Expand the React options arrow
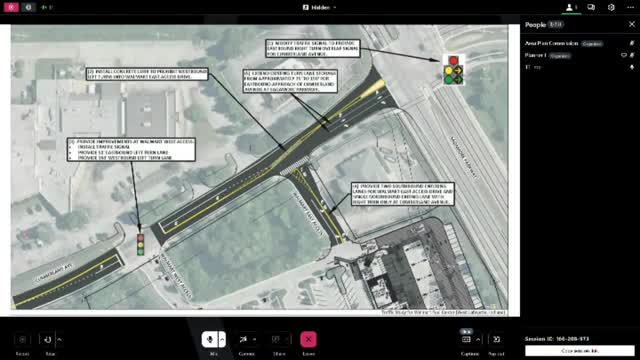 [60, 340]
